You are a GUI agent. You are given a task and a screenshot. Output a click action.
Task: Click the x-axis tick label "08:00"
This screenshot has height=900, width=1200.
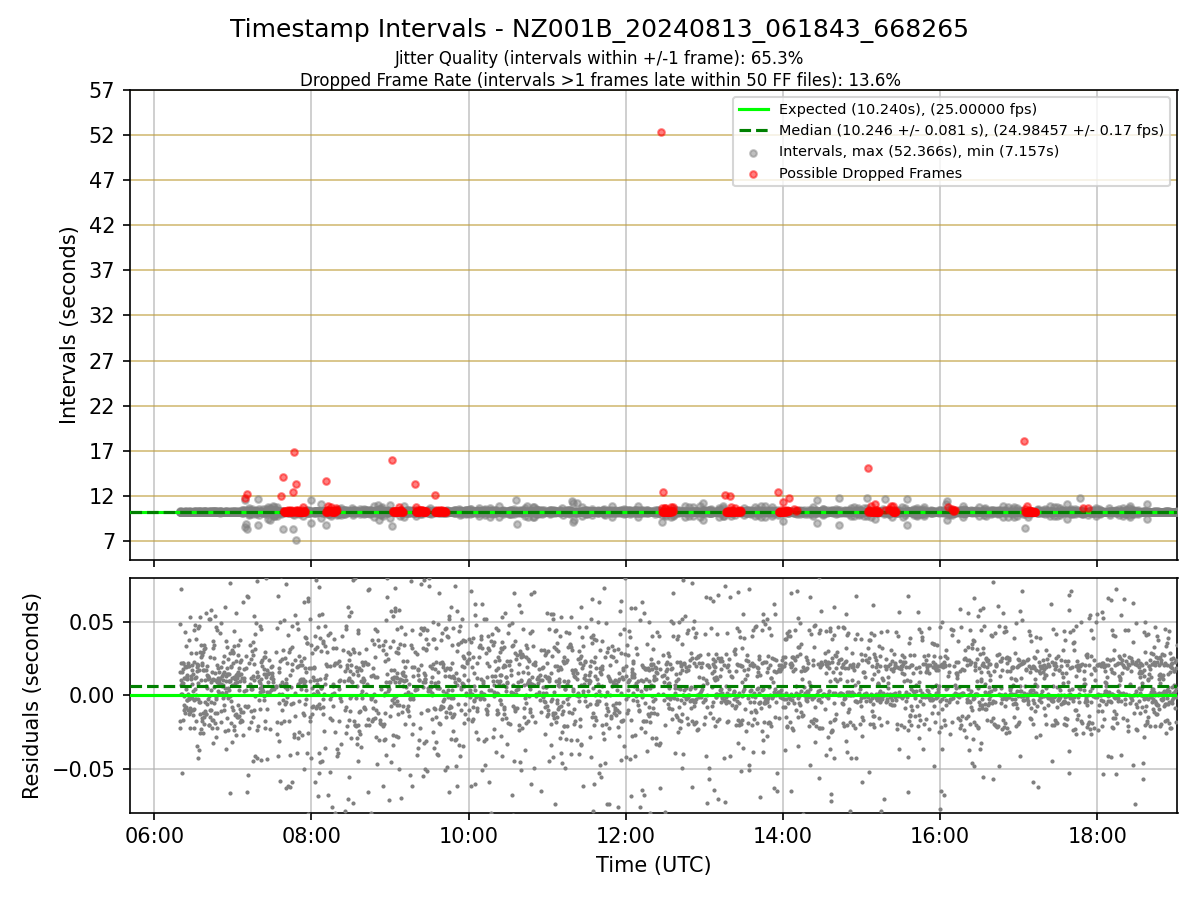311,834
